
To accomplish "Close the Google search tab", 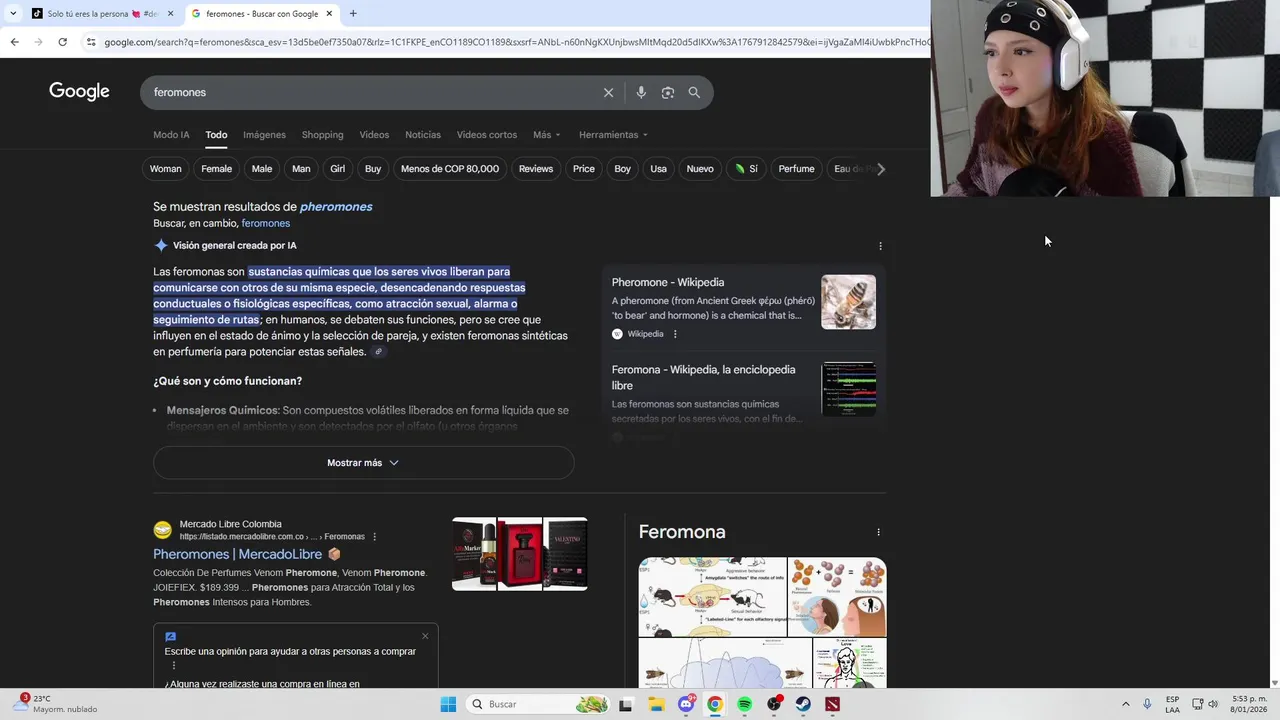I will point(329,14).
